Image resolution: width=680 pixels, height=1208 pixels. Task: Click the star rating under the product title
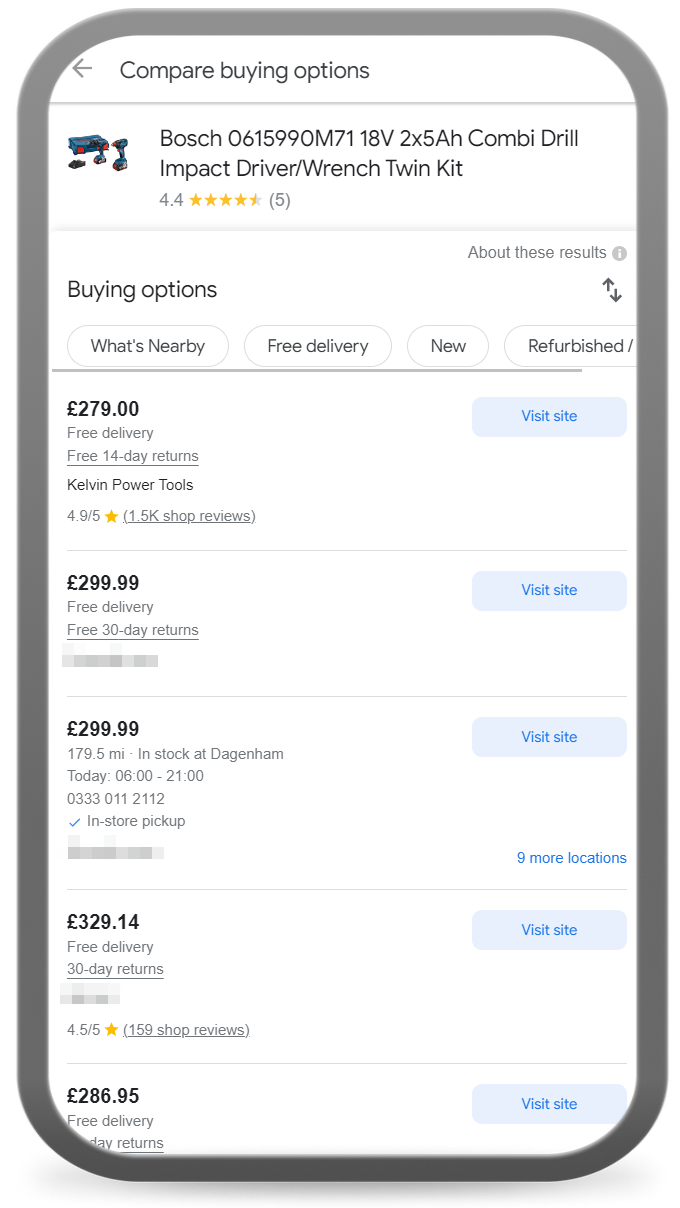(x=224, y=200)
